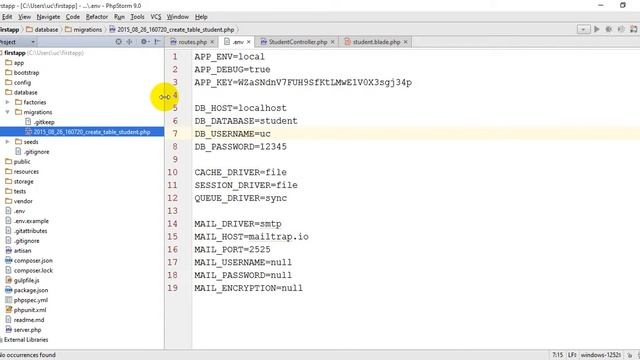640x360 pixels.
Task: Open Project panel settings gear
Action: (x=144, y=42)
